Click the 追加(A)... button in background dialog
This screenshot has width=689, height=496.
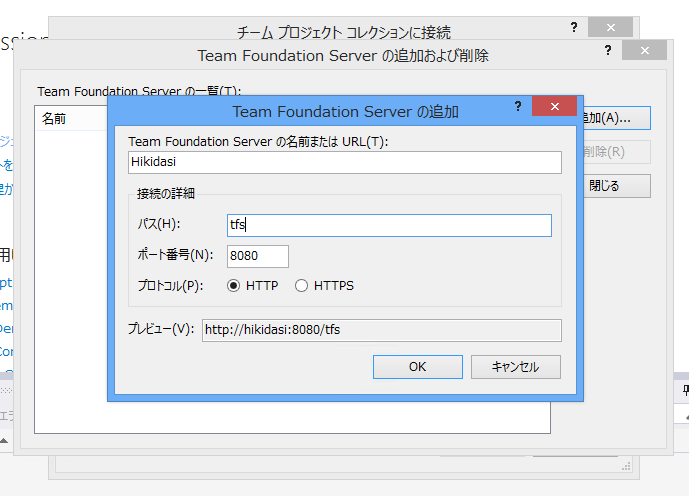point(616,118)
